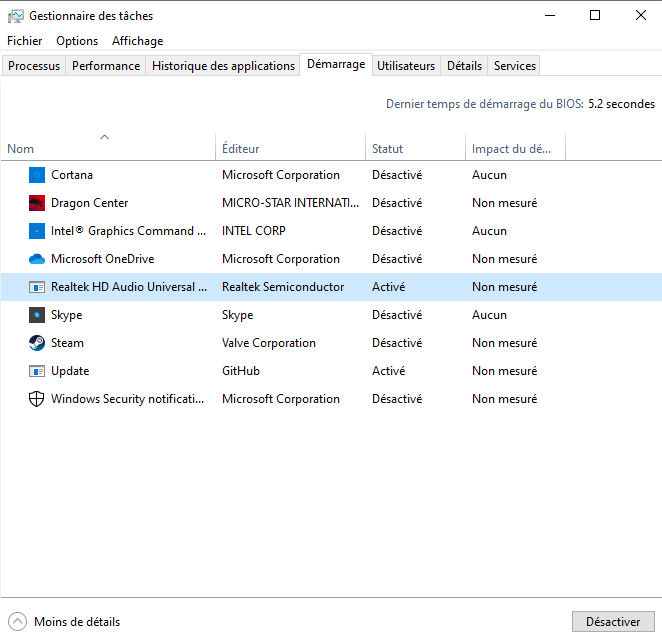Sort by Impact du dé... column header
The width and height of the screenshot is (662, 644).
(515, 149)
